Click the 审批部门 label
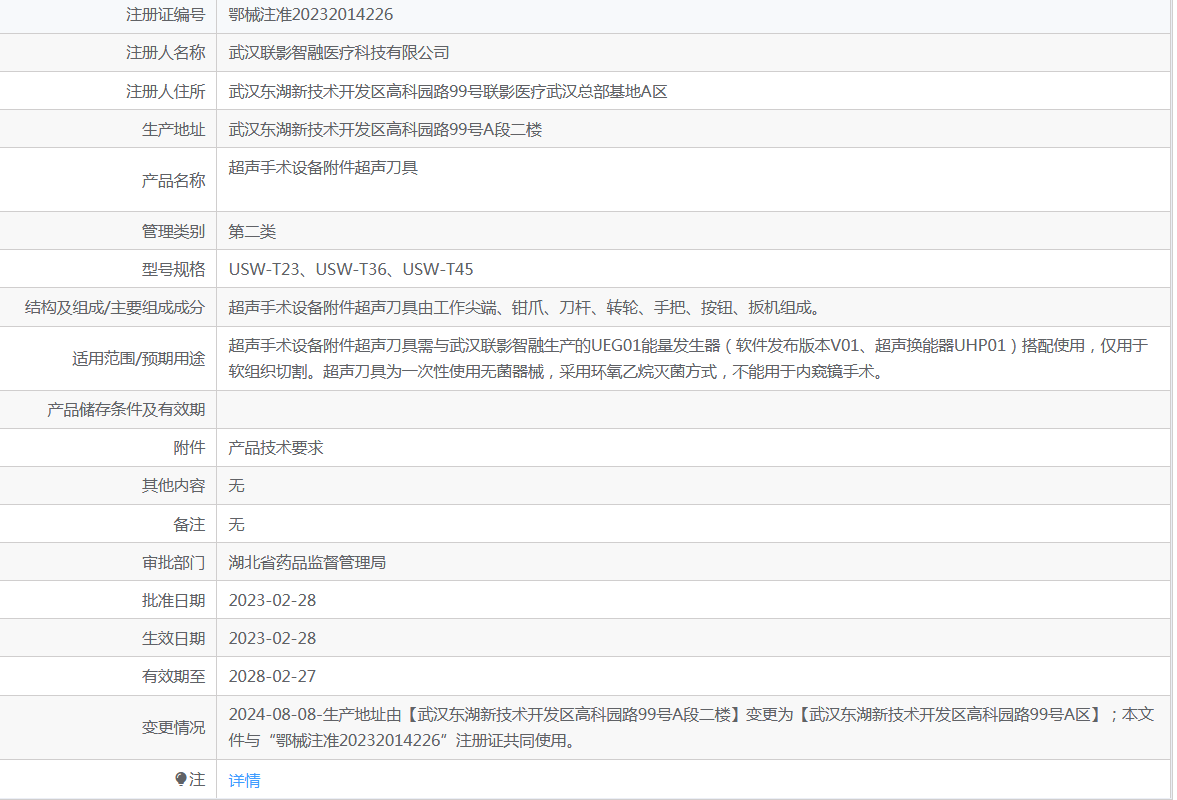 coord(173,563)
